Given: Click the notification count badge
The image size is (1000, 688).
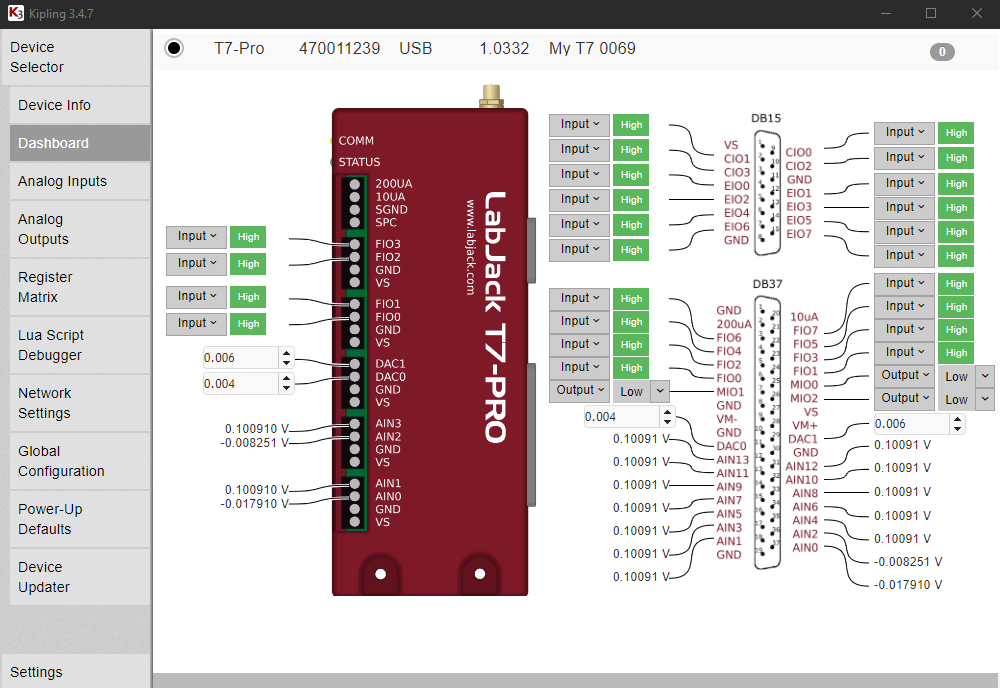Looking at the screenshot, I should point(941,51).
